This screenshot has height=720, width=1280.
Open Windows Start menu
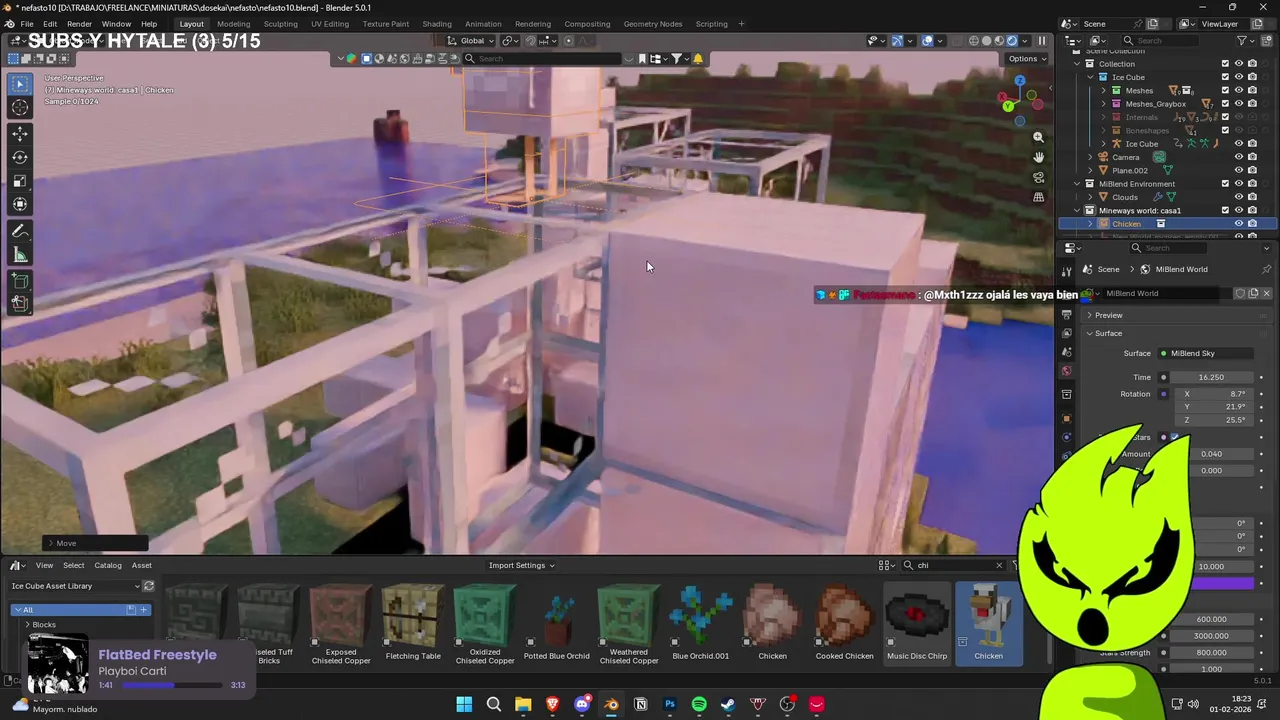click(x=464, y=704)
